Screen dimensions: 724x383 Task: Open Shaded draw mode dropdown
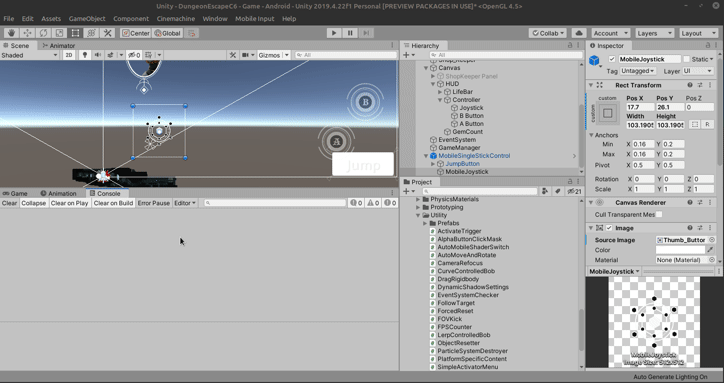coord(29,55)
